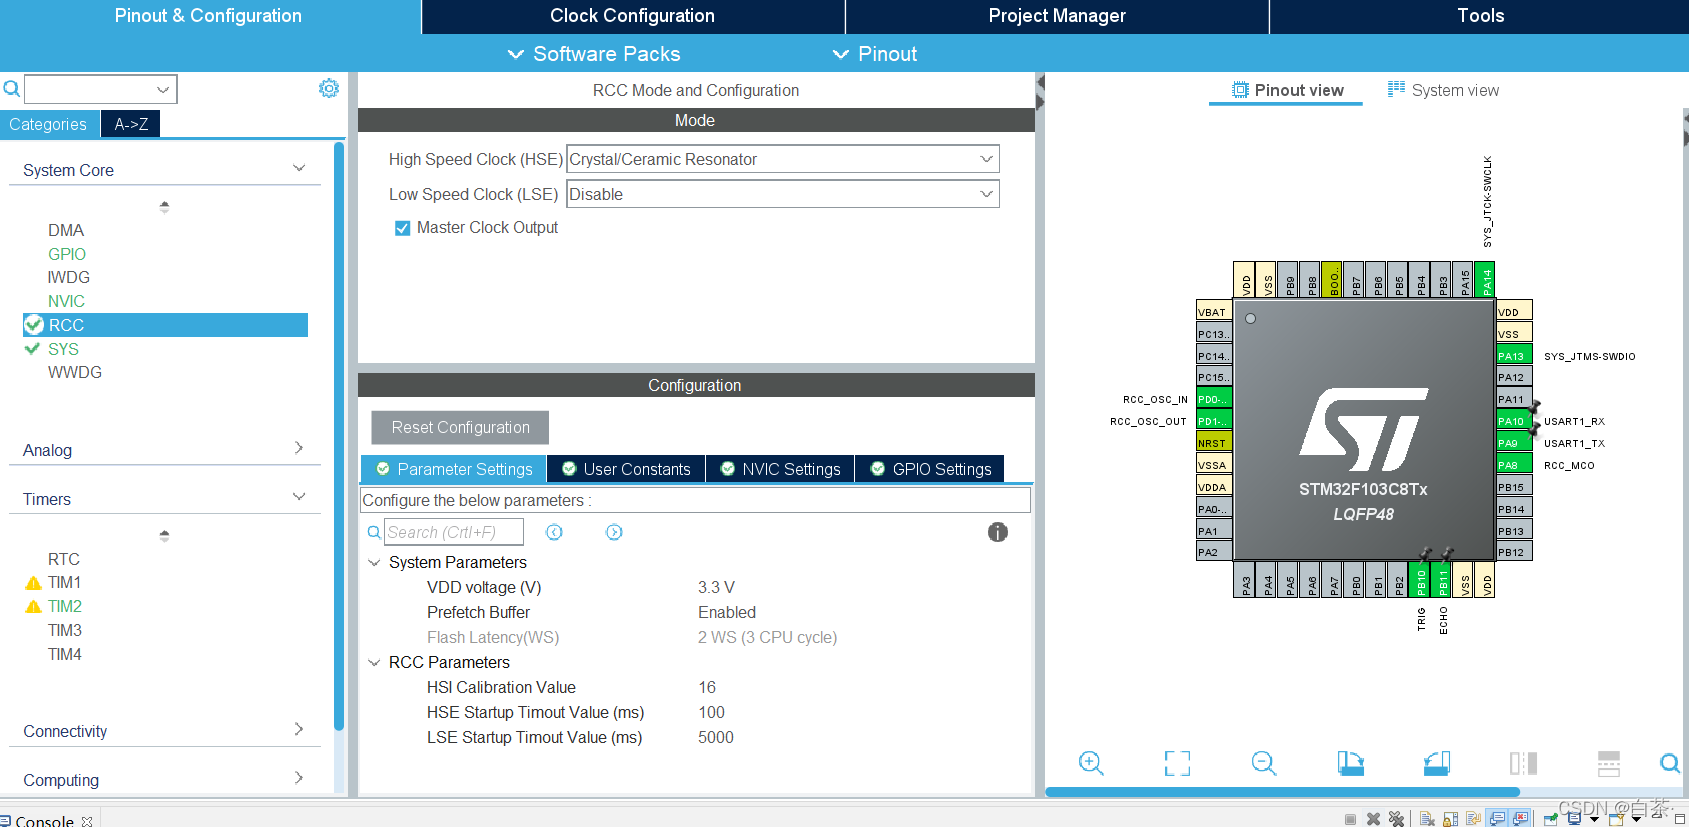This screenshot has width=1689, height=827.
Task: Collapse the System Core category
Action: tap(298, 168)
